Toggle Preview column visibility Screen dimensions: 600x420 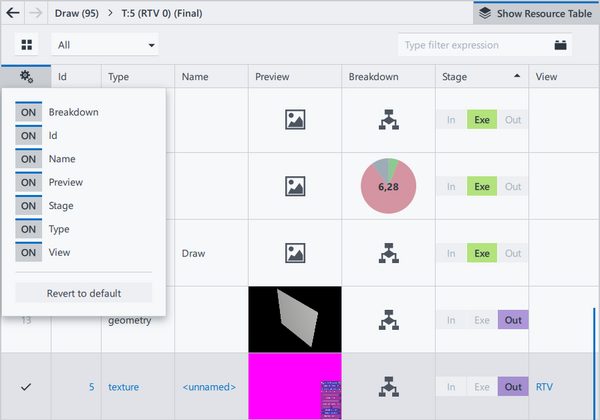point(29,182)
